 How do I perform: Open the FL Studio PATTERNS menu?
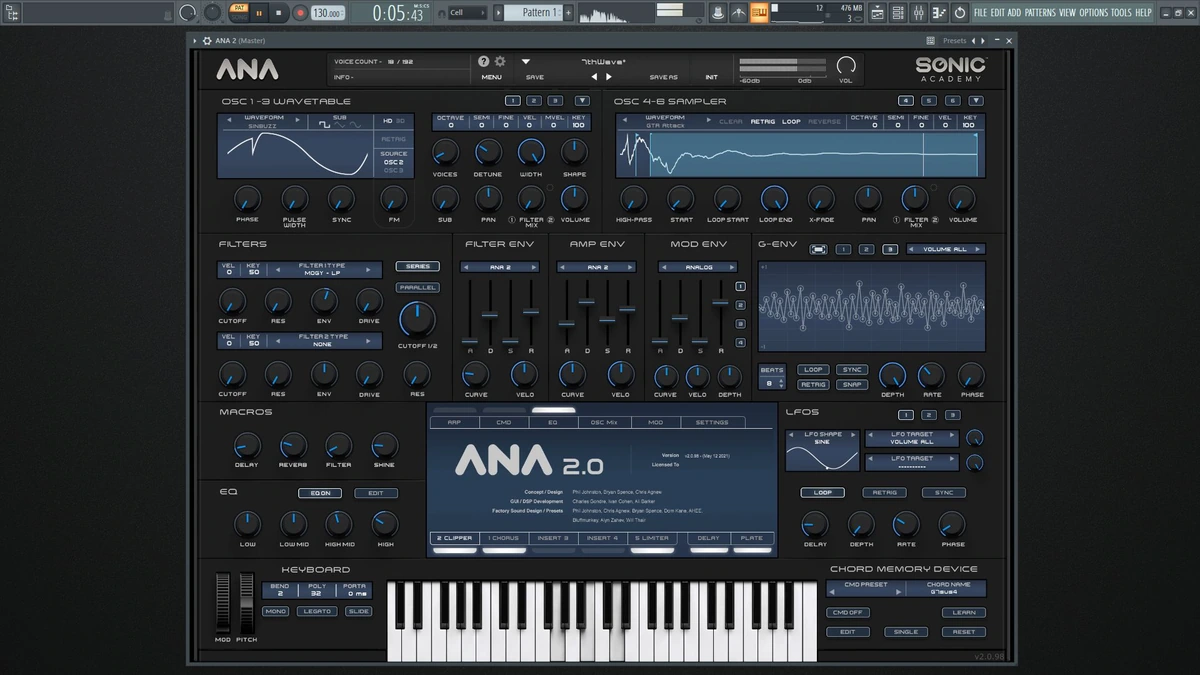pyautogui.click(x=1040, y=13)
